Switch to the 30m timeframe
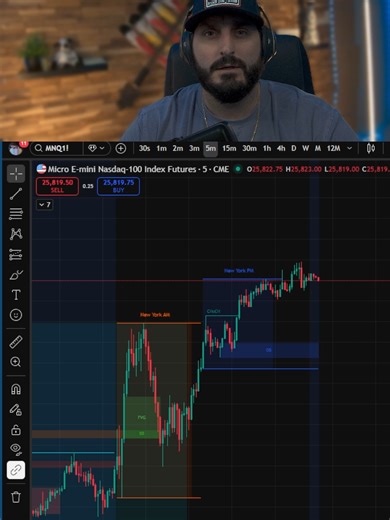390x520 pixels. [249, 148]
